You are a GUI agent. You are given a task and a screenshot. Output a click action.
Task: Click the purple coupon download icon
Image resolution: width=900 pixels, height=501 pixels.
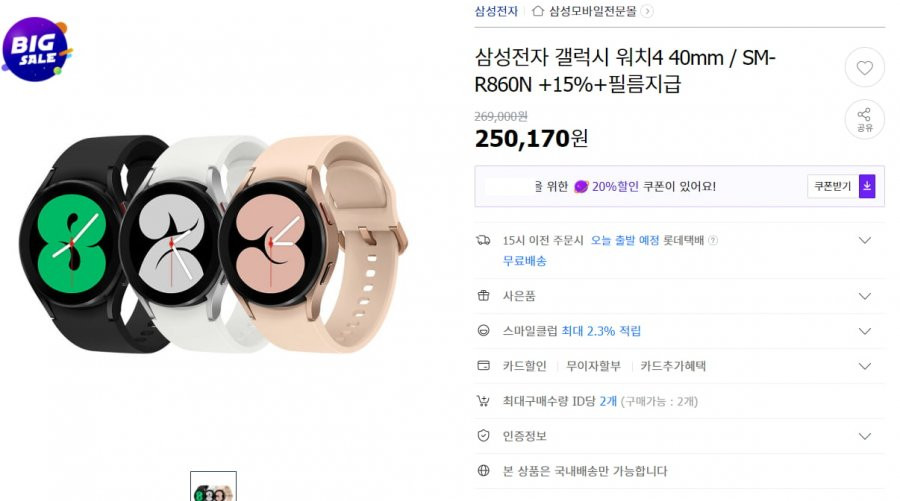pyautogui.click(x=867, y=187)
